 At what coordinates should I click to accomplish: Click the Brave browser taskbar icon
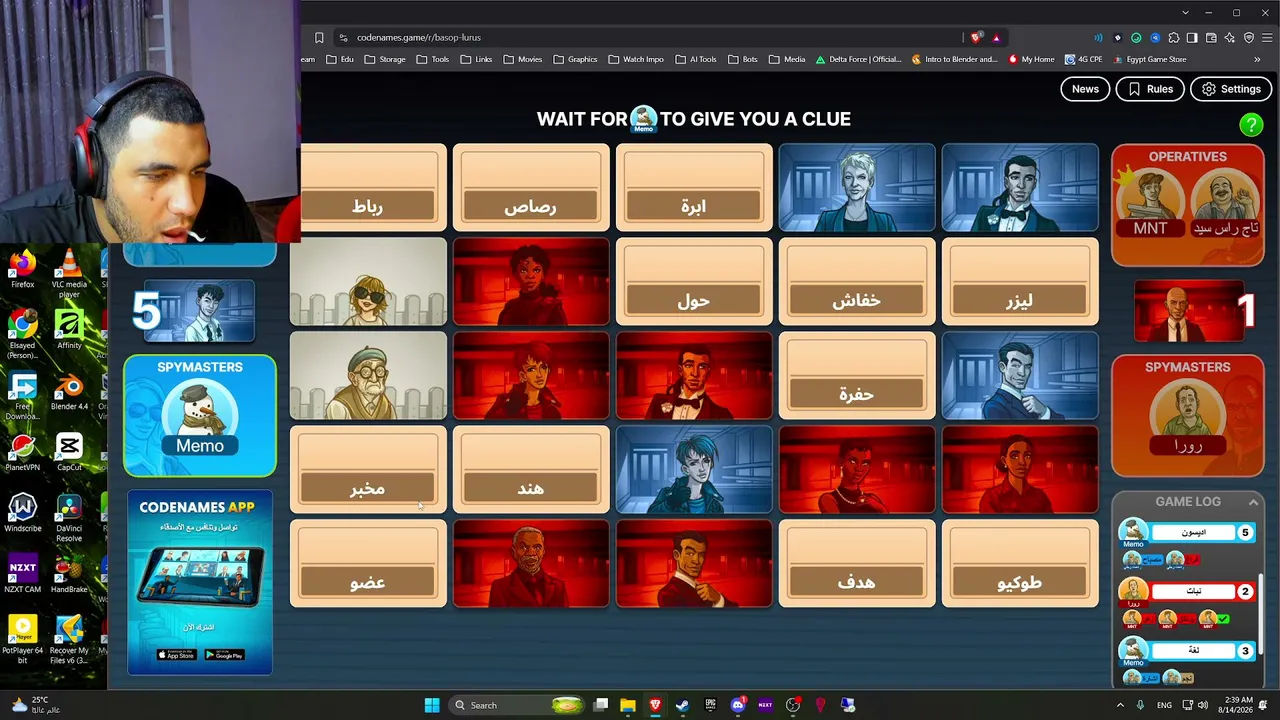(655, 705)
